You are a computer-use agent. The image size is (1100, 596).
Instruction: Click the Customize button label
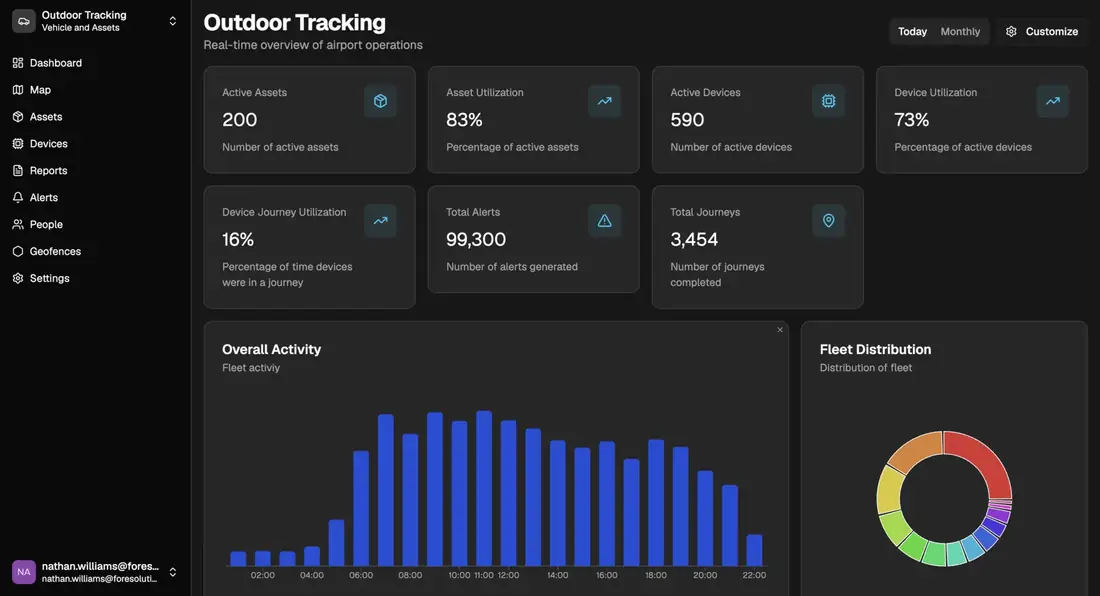[x=1052, y=32]
